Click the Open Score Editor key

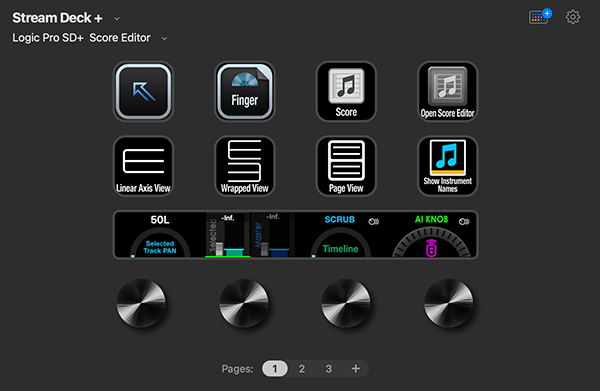click(x=448, y=91)
